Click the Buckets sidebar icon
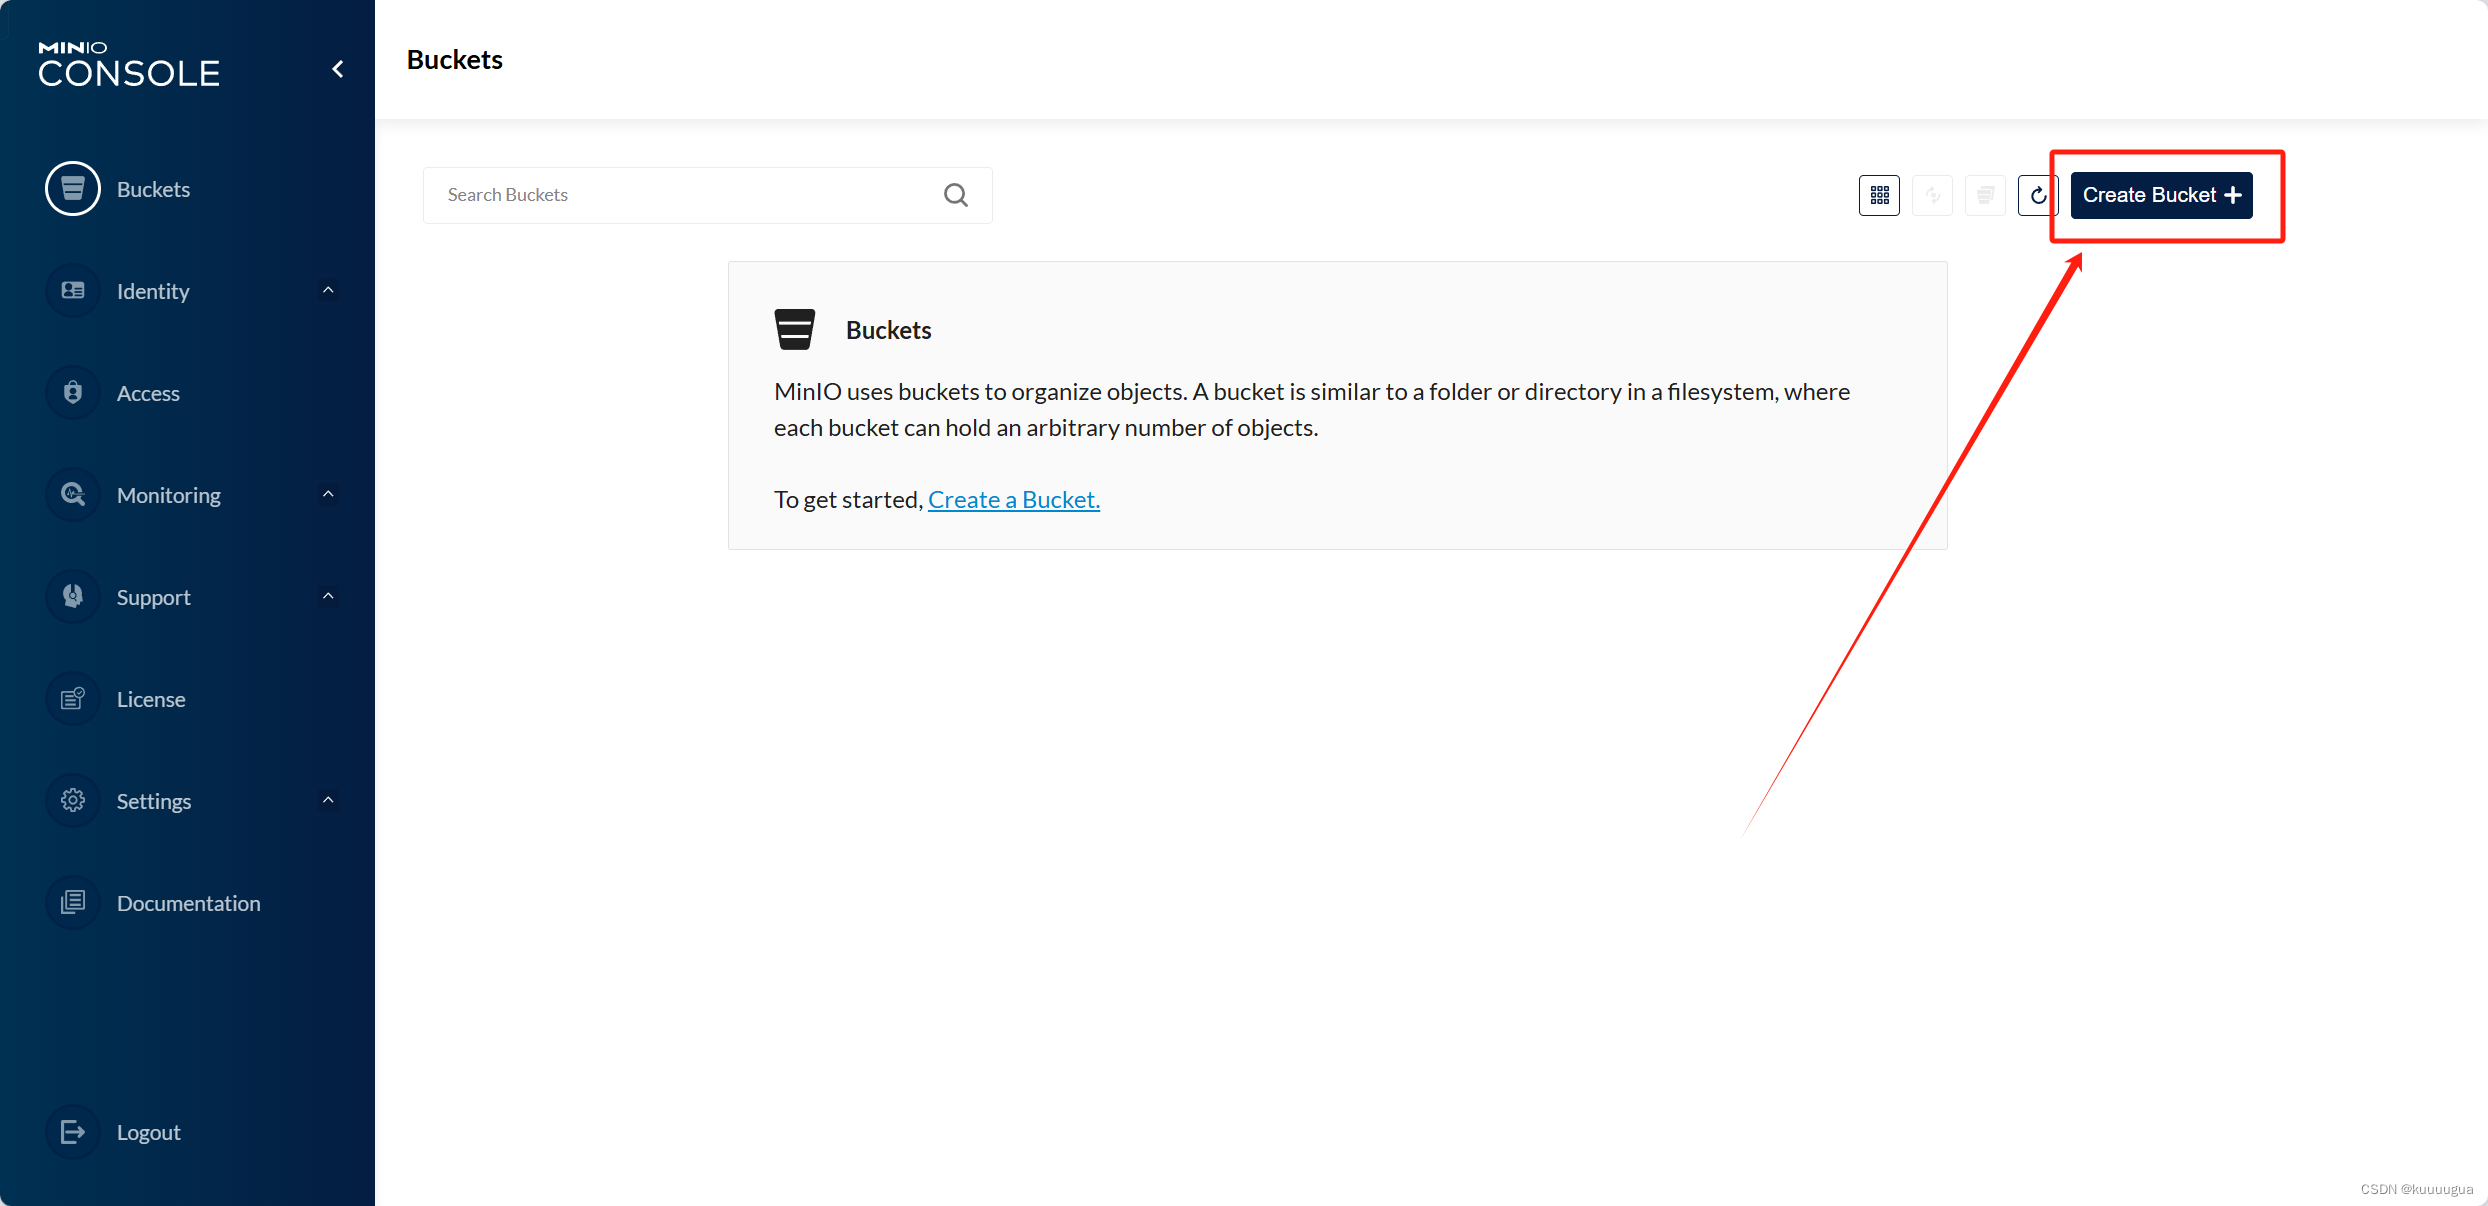2488x1206 pixels. pyautogui.click(x=73, y=189)
